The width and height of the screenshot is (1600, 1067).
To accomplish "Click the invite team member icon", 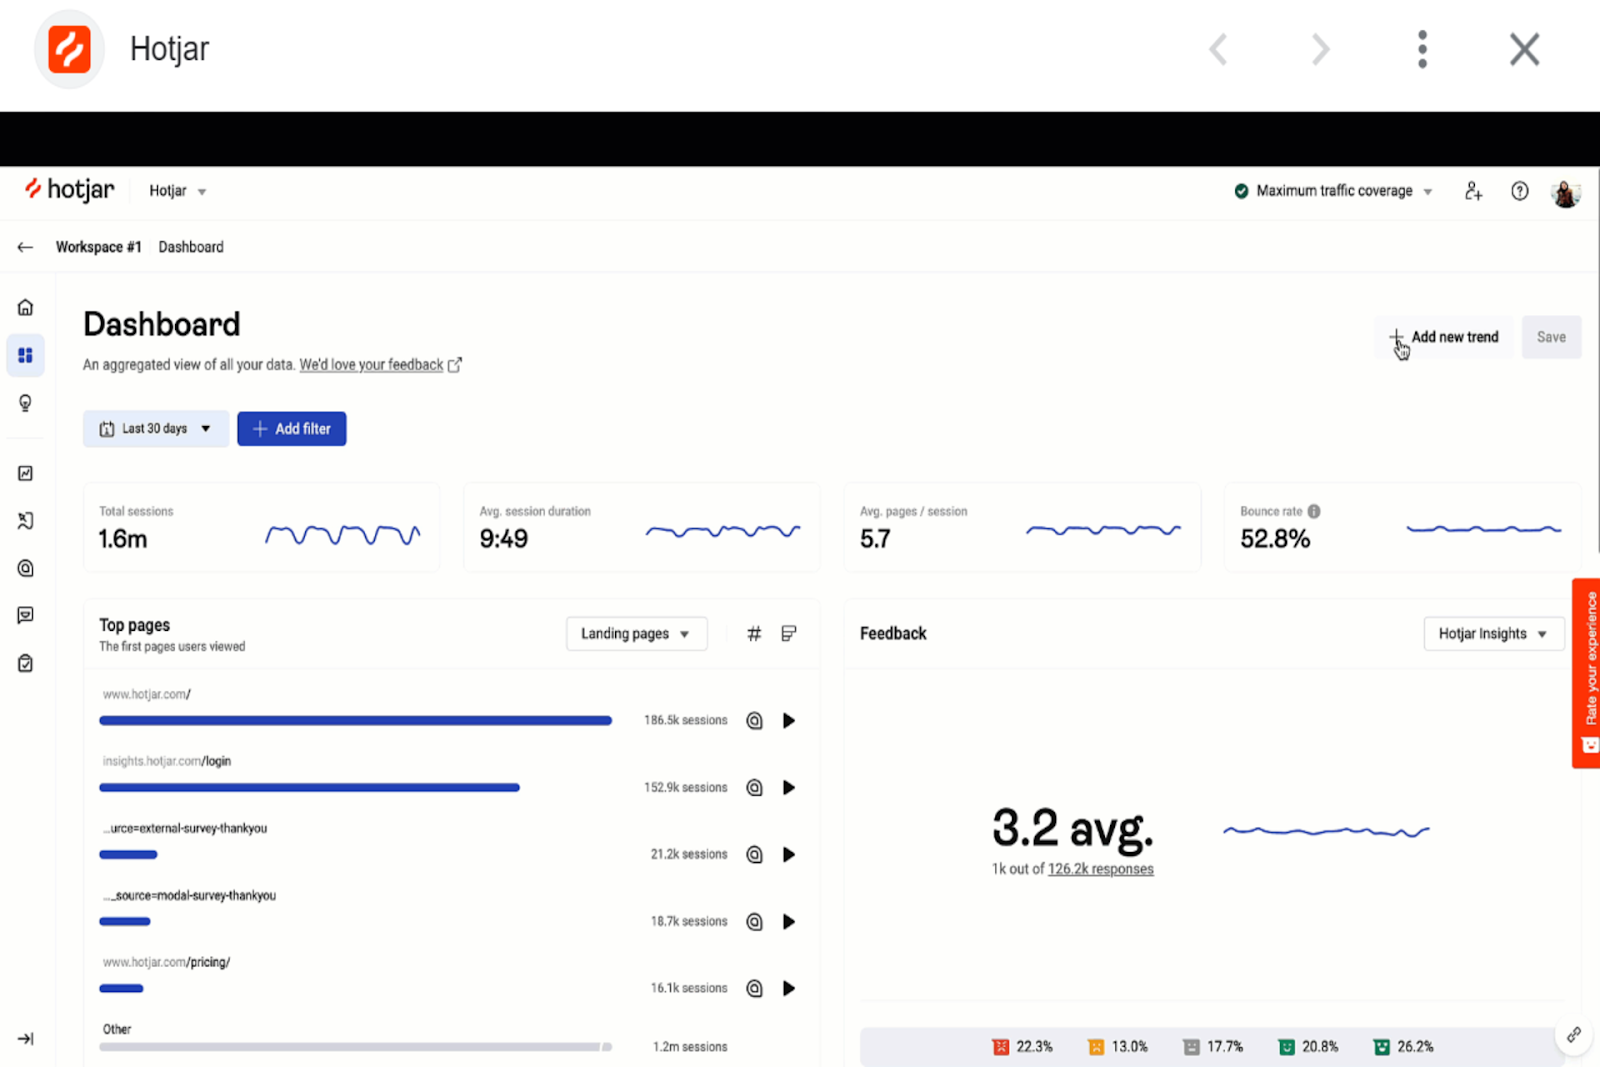I will 1473,191.
